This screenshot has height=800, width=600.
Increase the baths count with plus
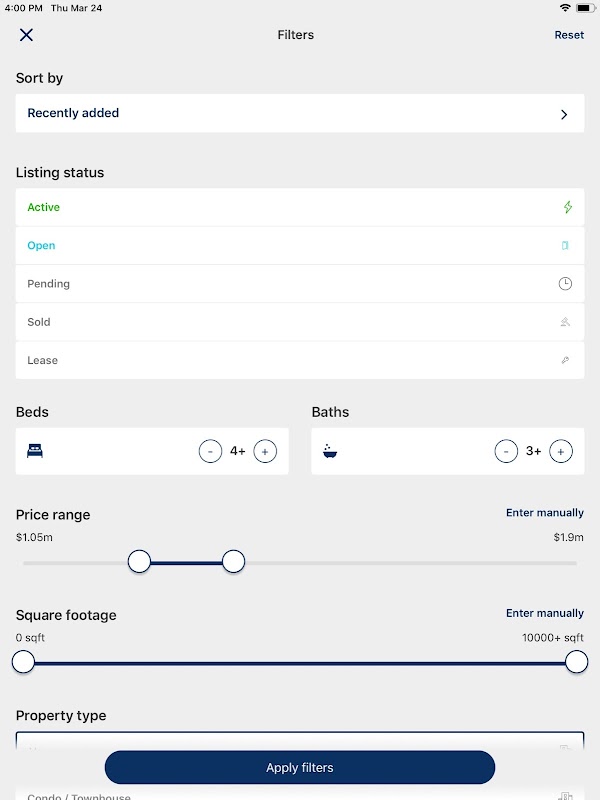562,451
